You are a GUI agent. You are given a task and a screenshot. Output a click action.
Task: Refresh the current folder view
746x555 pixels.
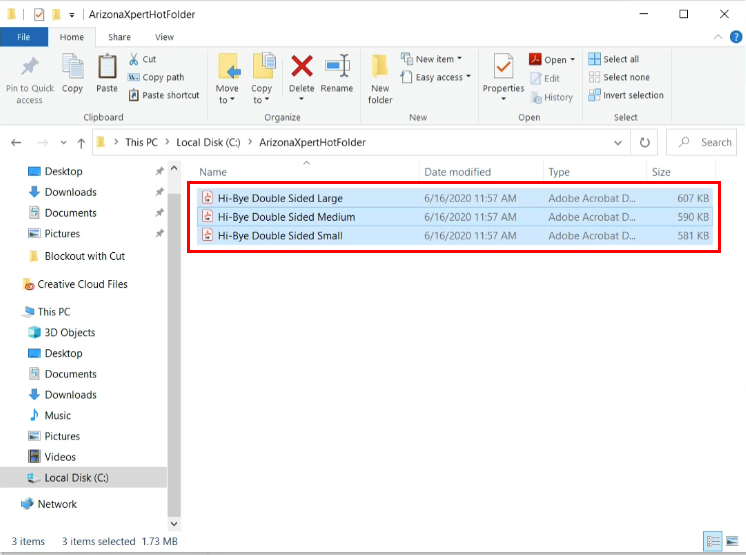click(x=645, y=142)
